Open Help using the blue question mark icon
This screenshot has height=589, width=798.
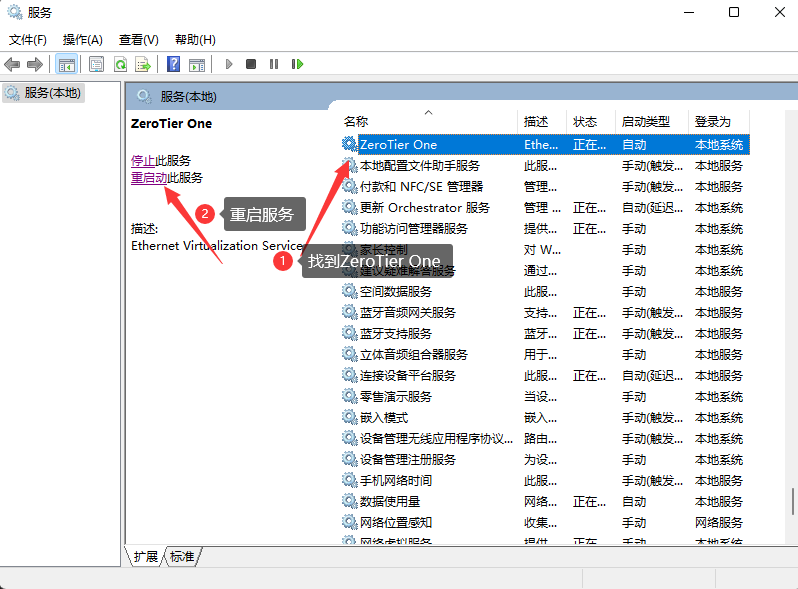174,64
